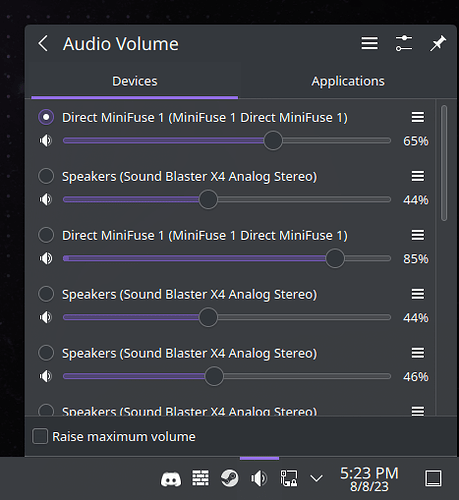The width and height of the screenshot is (459, 500).
Task: Click the 46% volume value
Action: tap(416, 377)
